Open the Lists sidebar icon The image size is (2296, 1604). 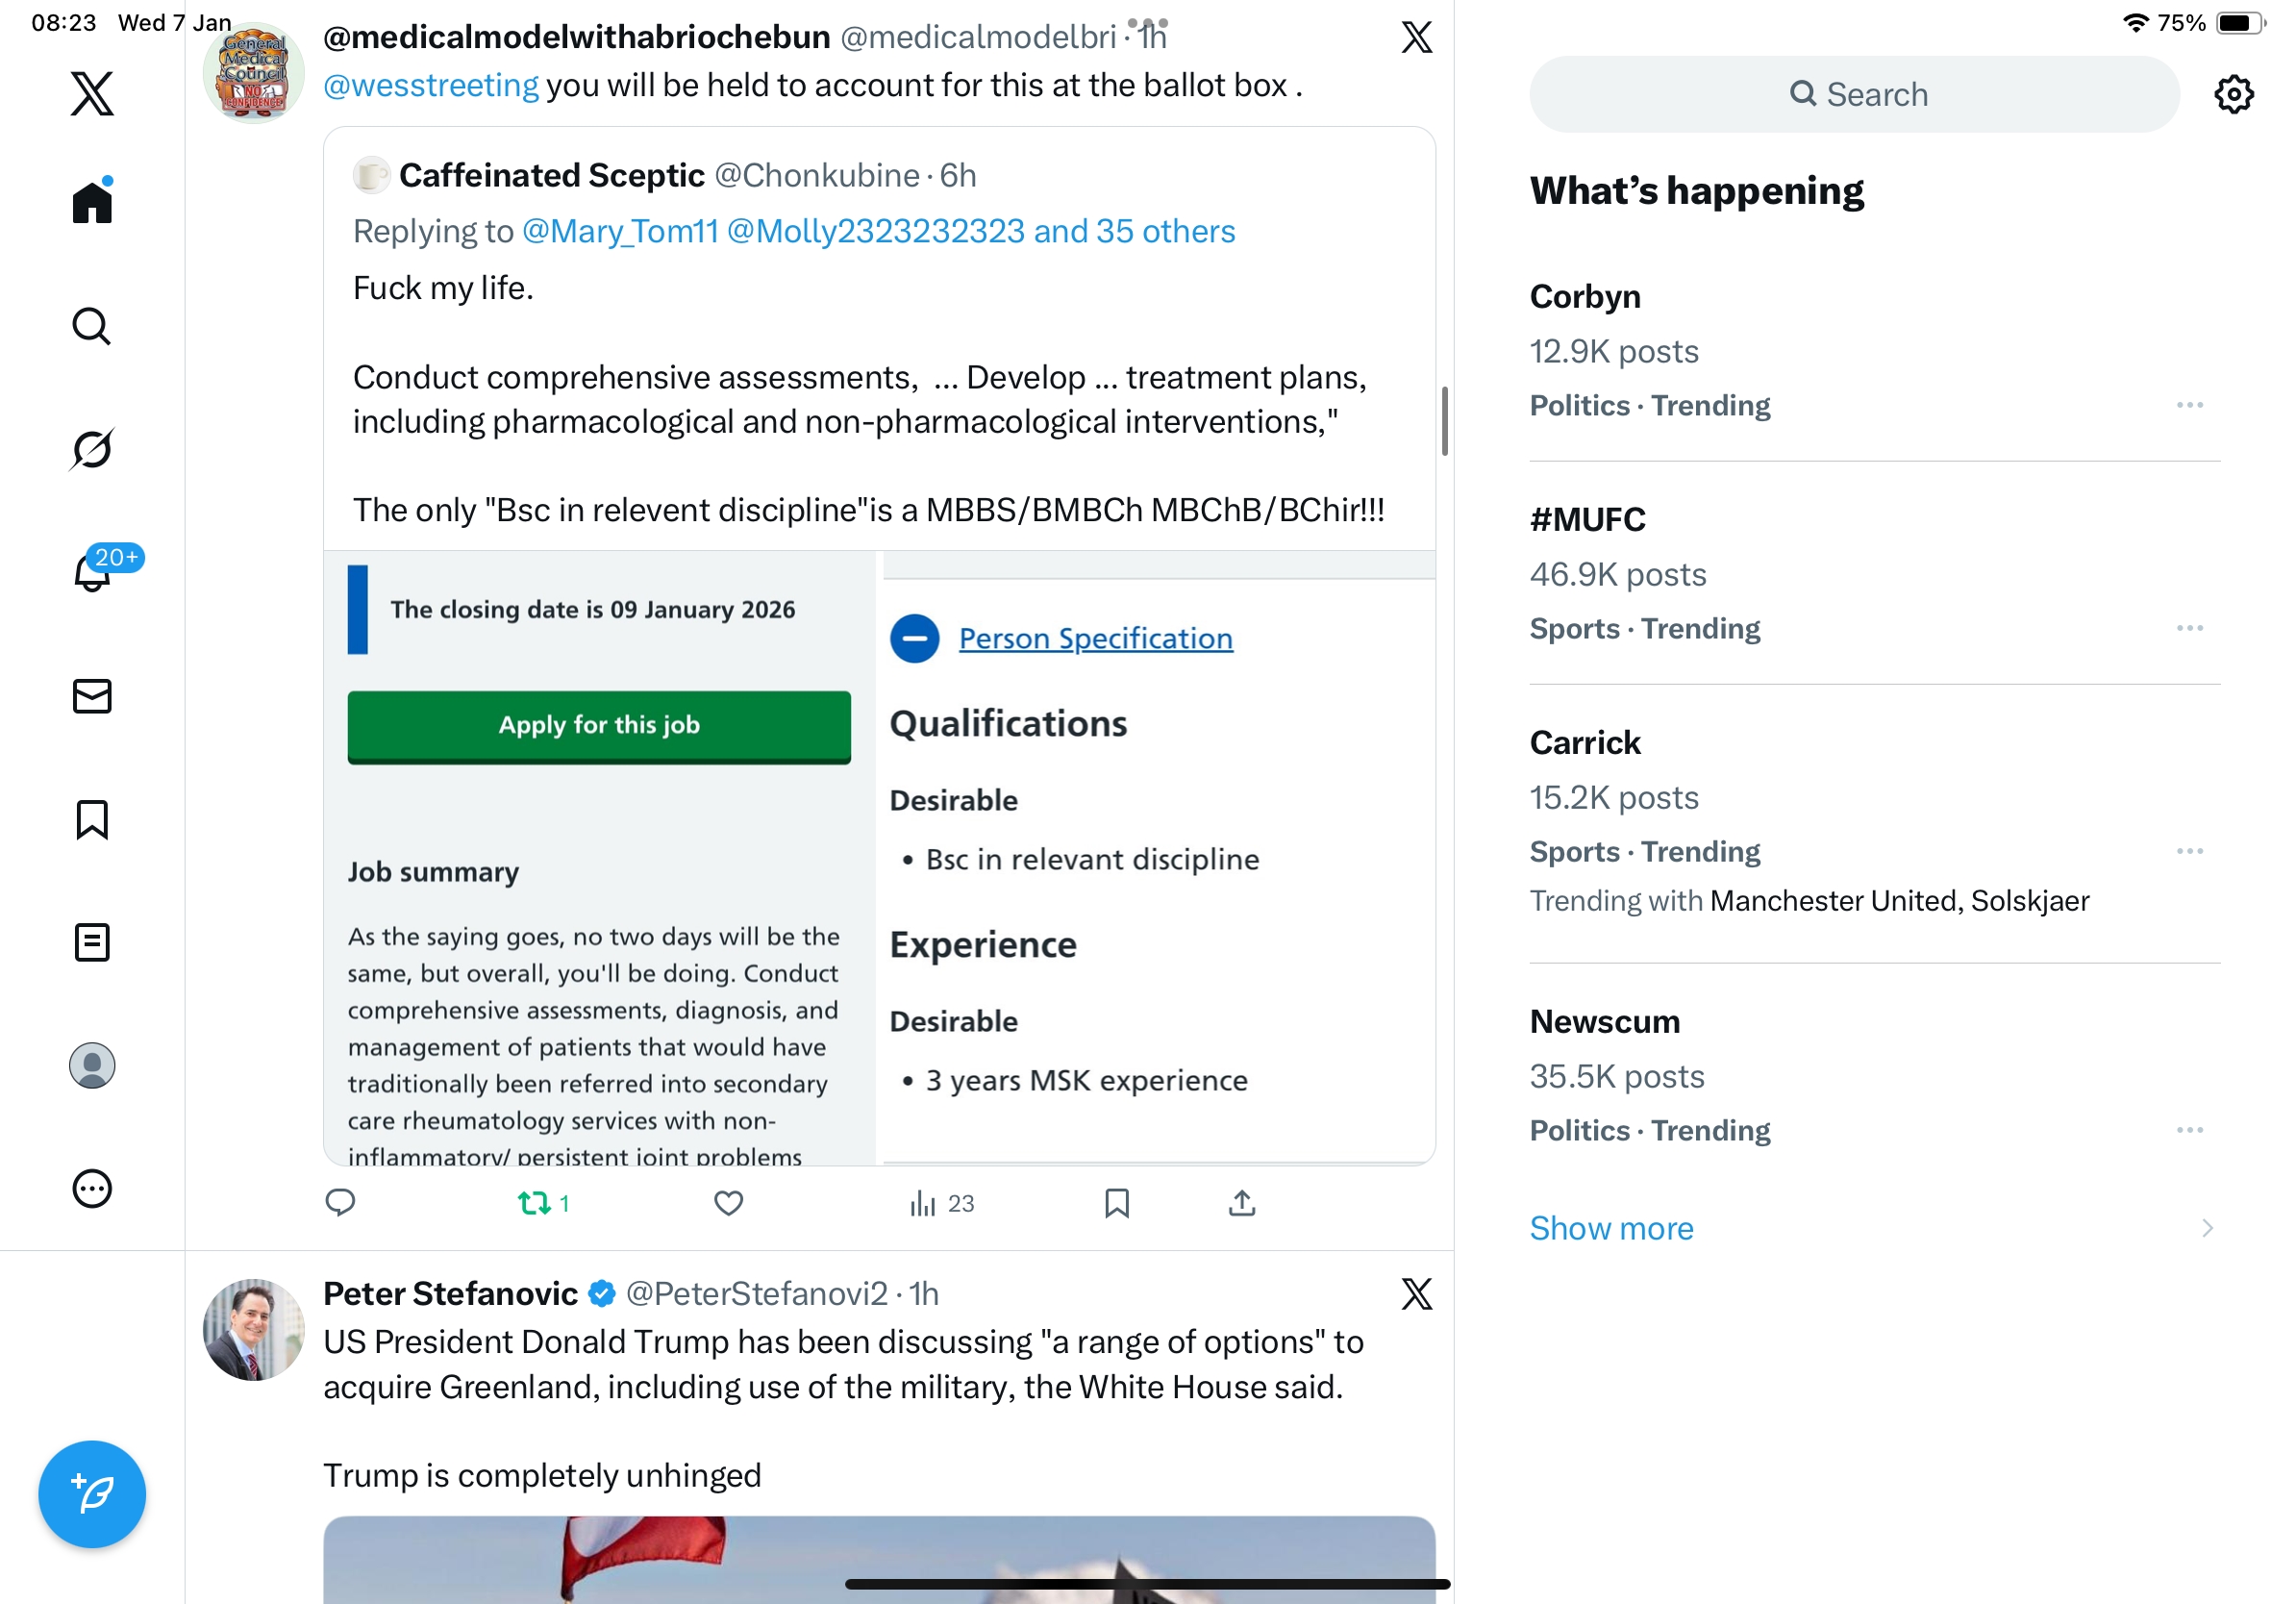point(92,942)
